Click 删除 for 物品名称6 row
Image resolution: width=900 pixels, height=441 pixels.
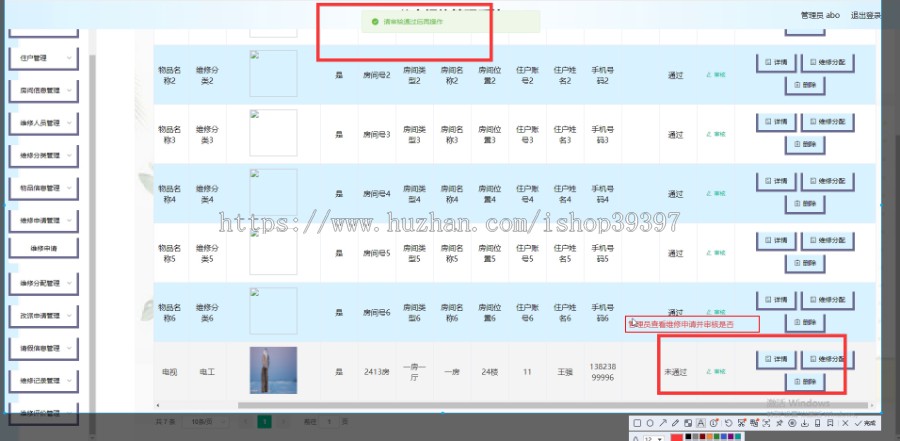[x=805, y=323]
